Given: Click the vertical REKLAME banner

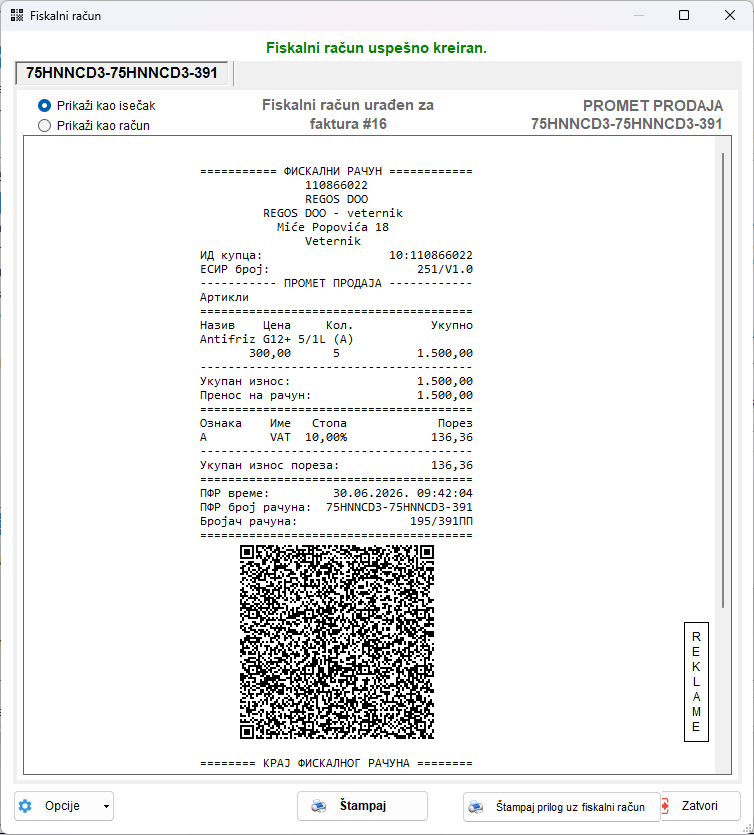Looking at the screenshot, I should pos(696,682).
